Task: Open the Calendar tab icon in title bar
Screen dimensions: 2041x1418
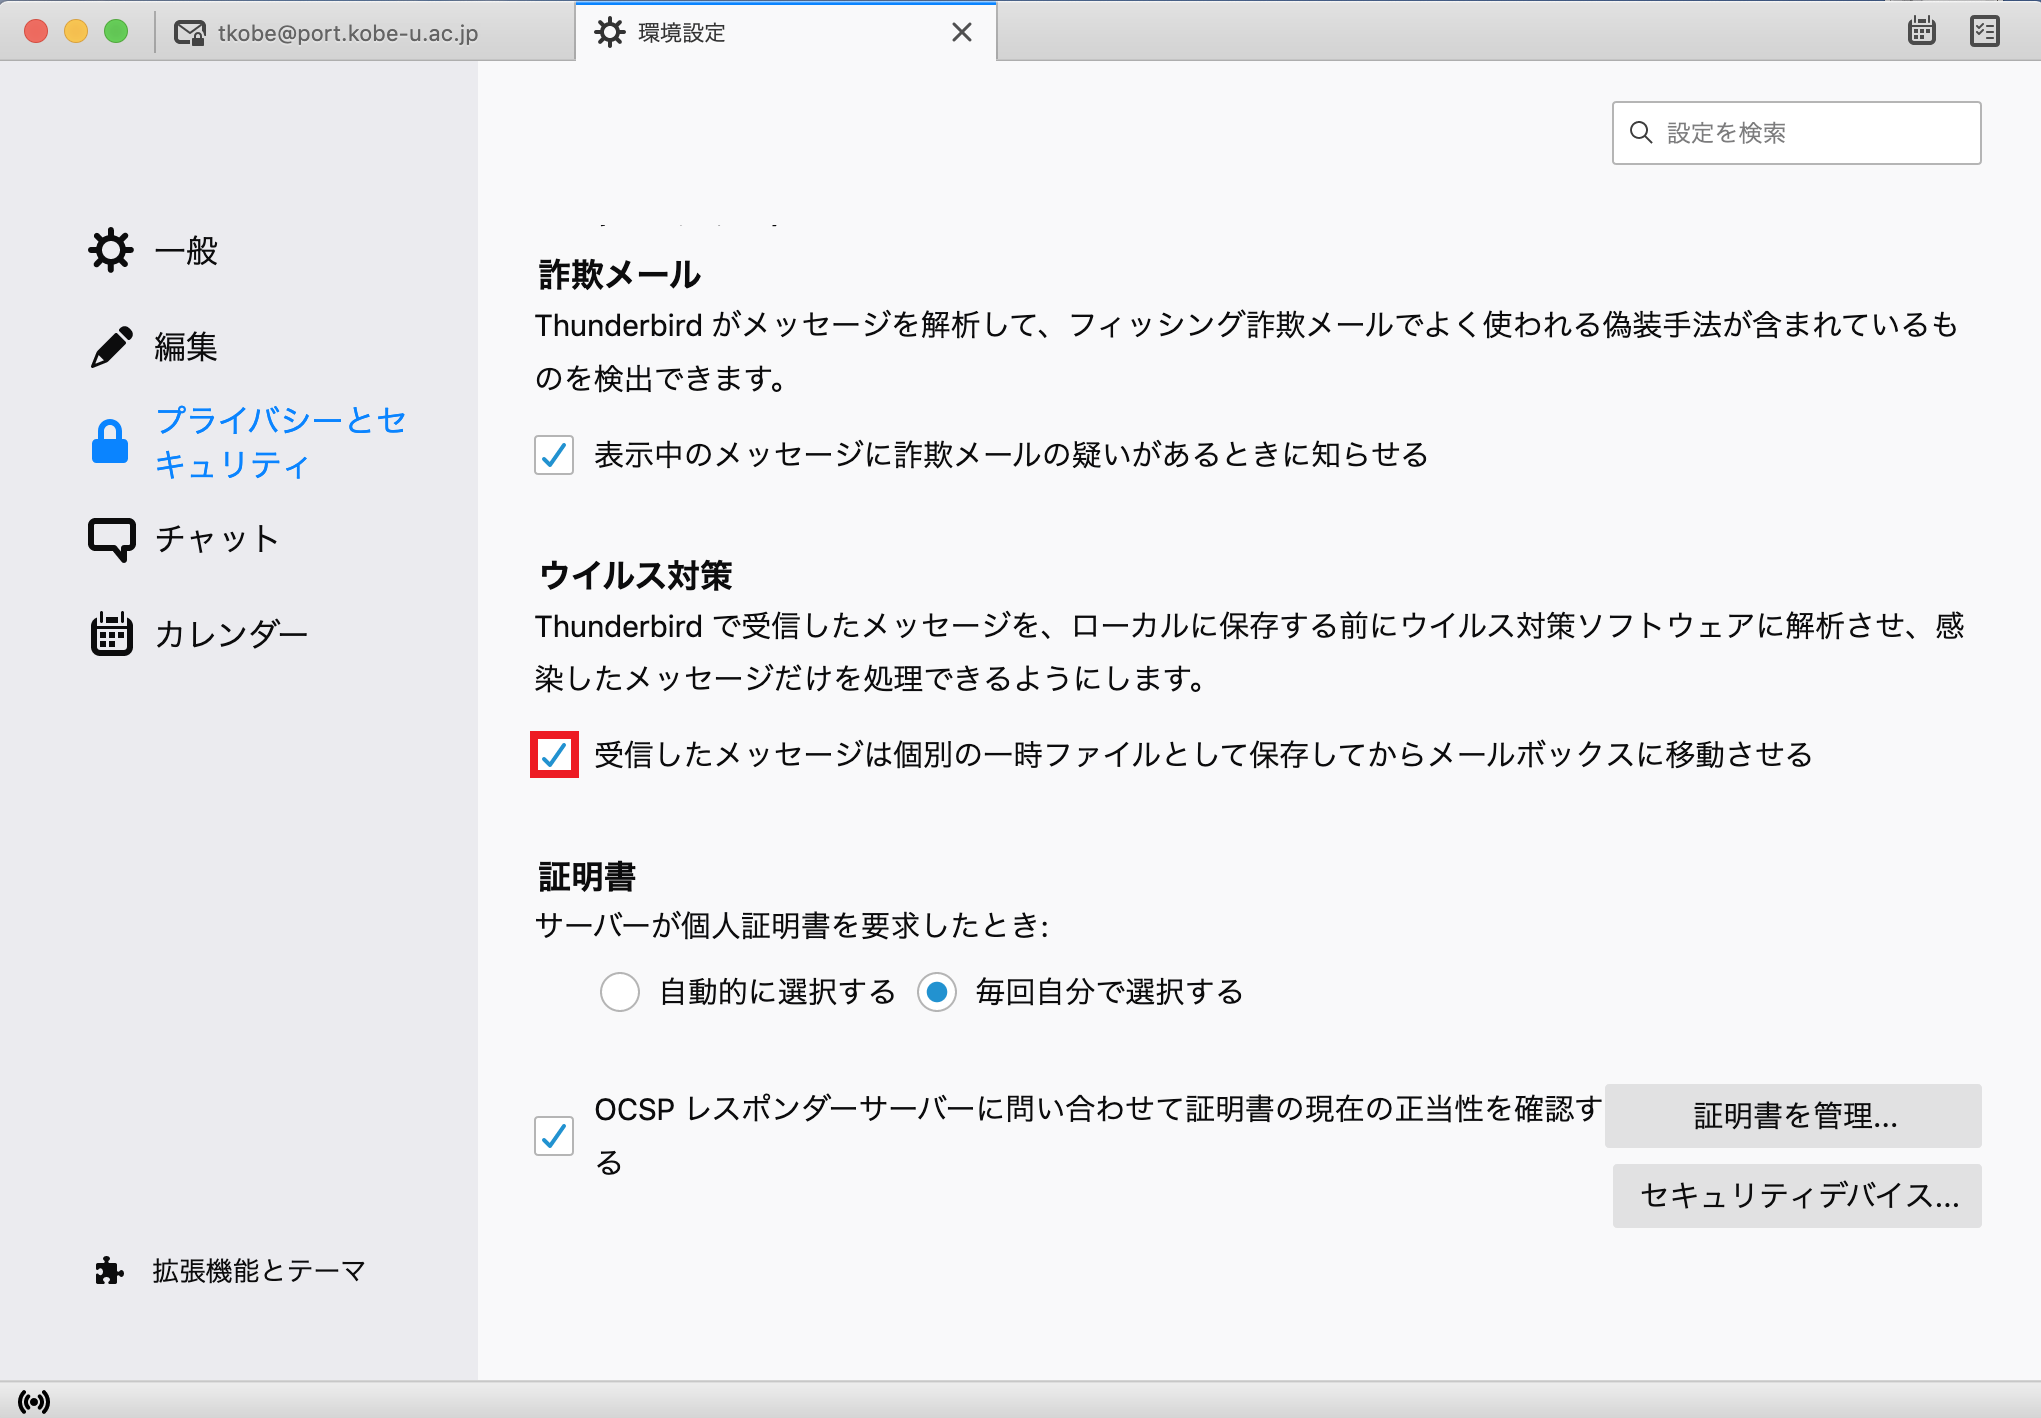Action: click(1921, 31)
